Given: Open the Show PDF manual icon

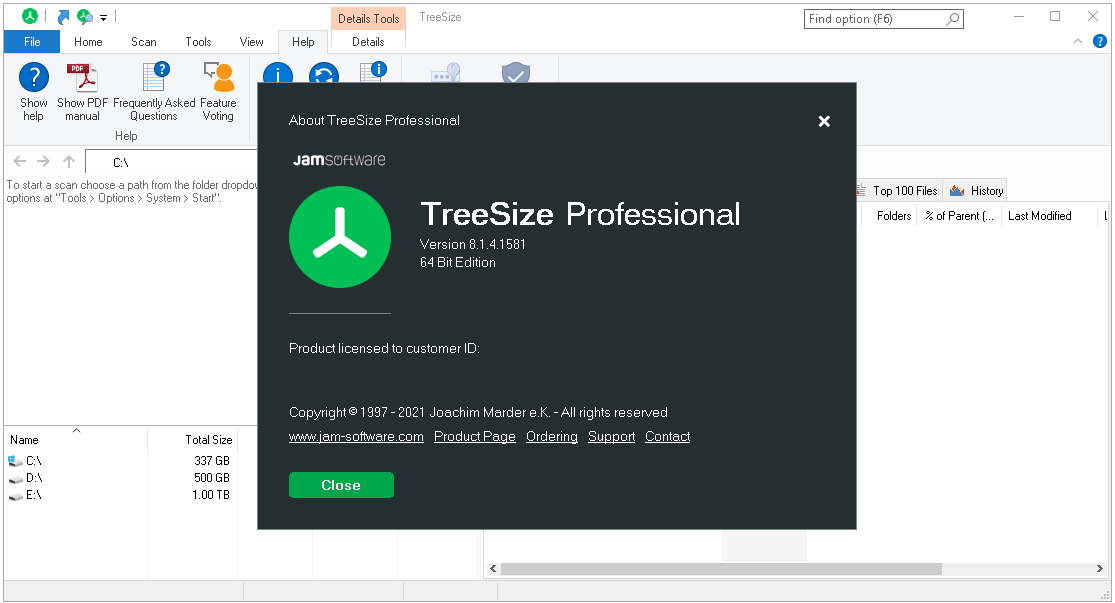Looking at the screenshot, I should (x=82, y=78).
